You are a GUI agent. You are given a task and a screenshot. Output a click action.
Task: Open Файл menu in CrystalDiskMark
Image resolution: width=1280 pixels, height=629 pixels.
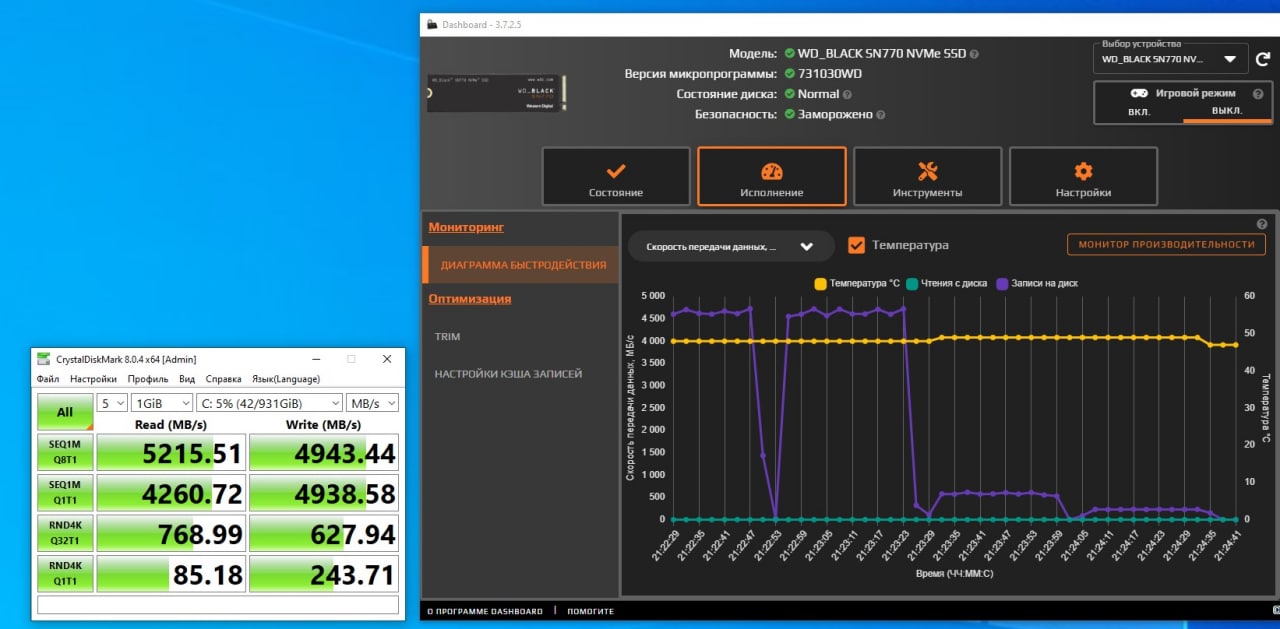pos(48,379)
